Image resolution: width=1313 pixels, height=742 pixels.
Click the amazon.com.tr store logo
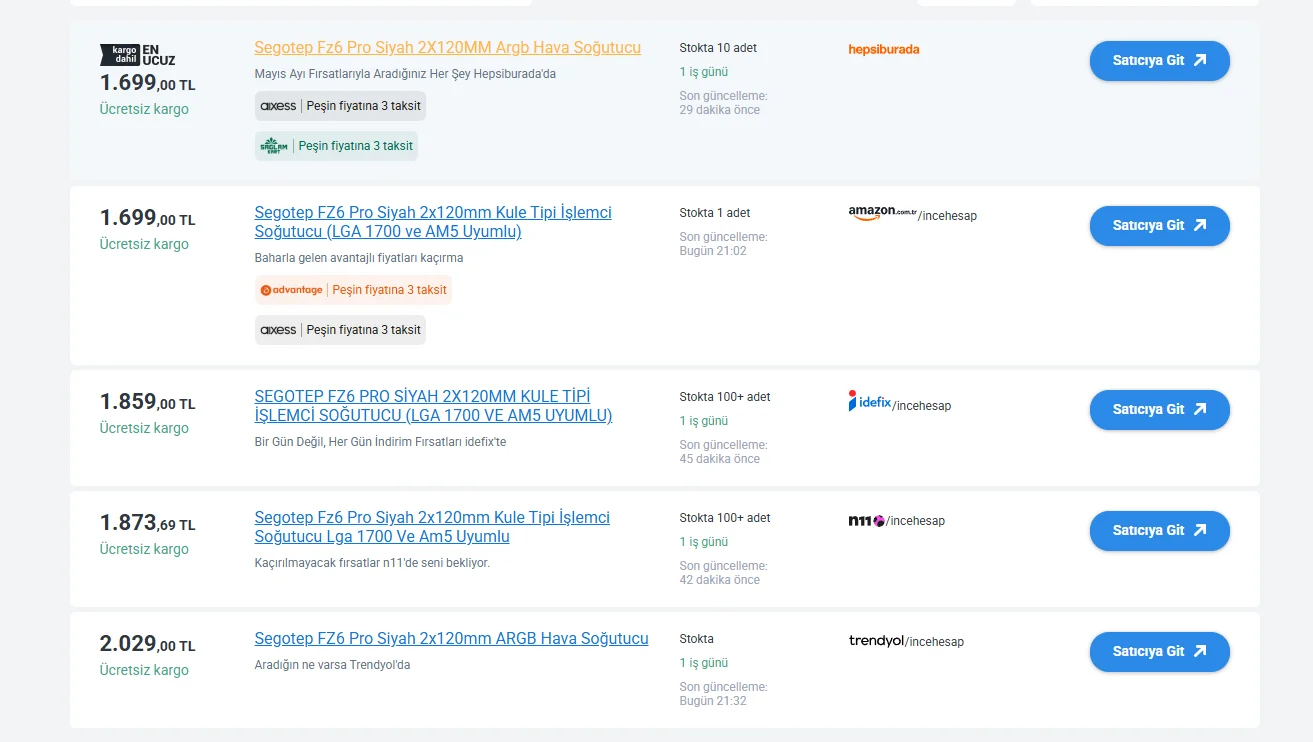click(x=883, y=212)
